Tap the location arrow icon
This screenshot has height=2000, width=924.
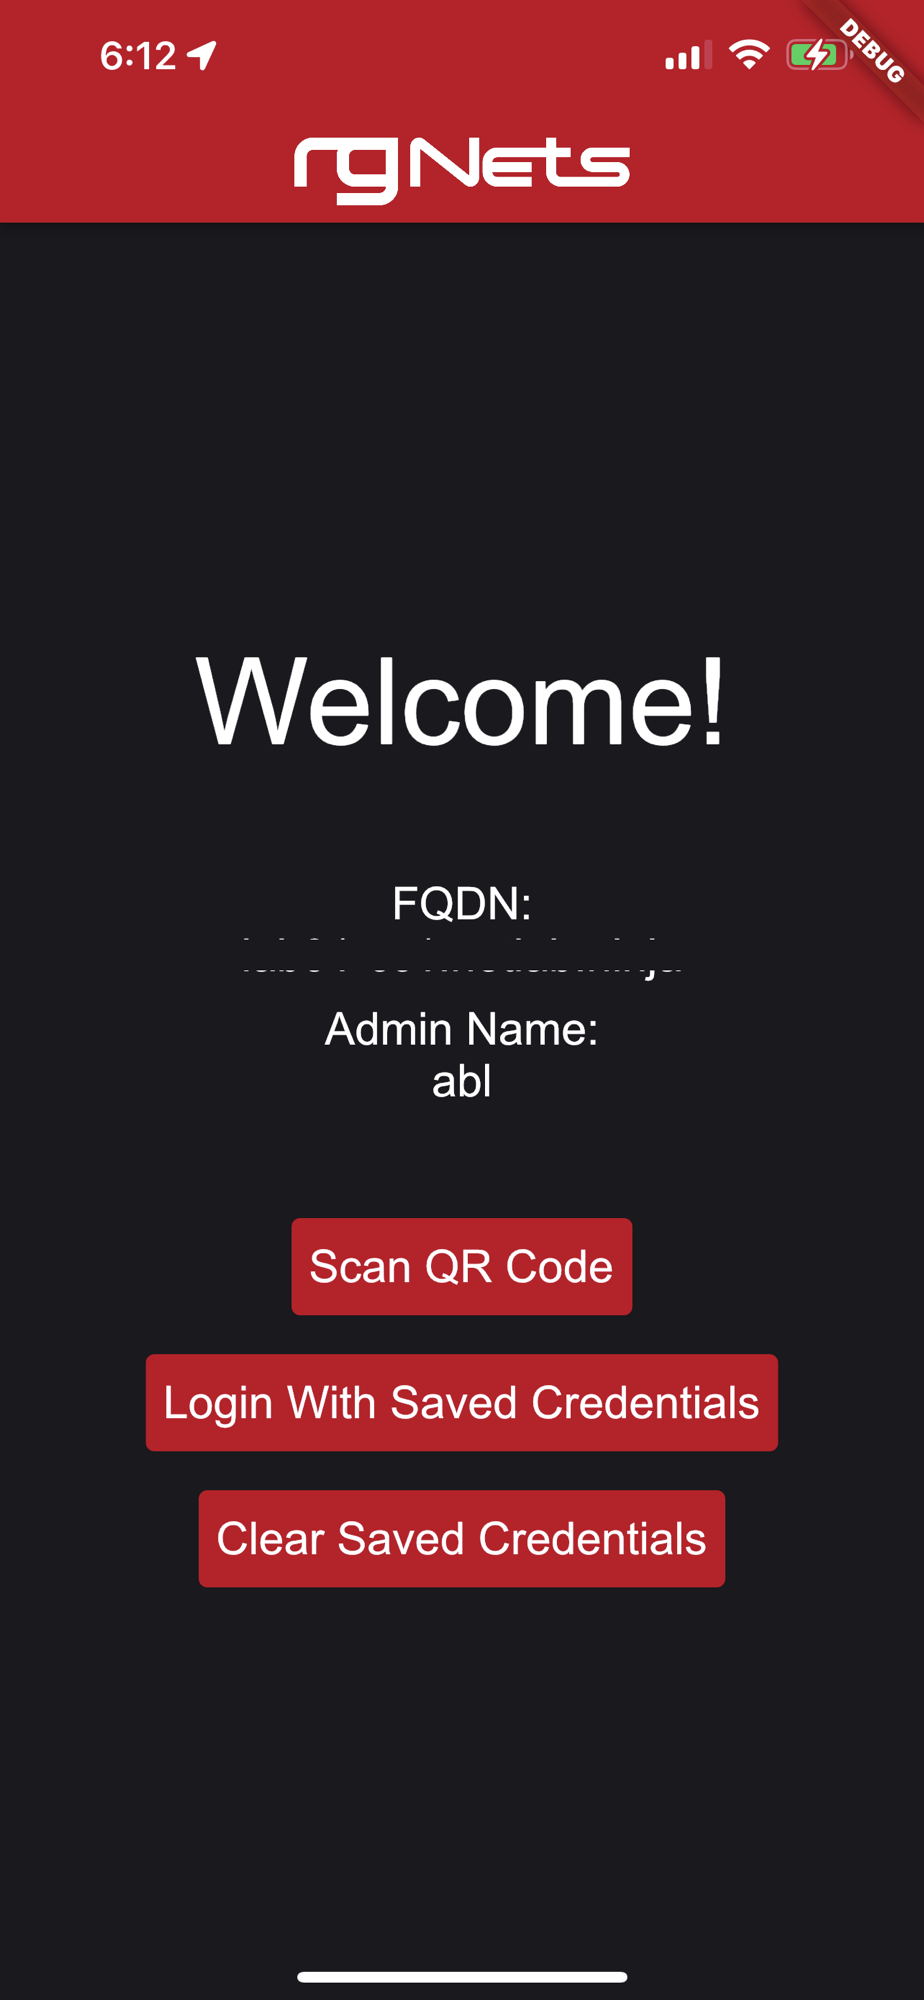point(202,55)
